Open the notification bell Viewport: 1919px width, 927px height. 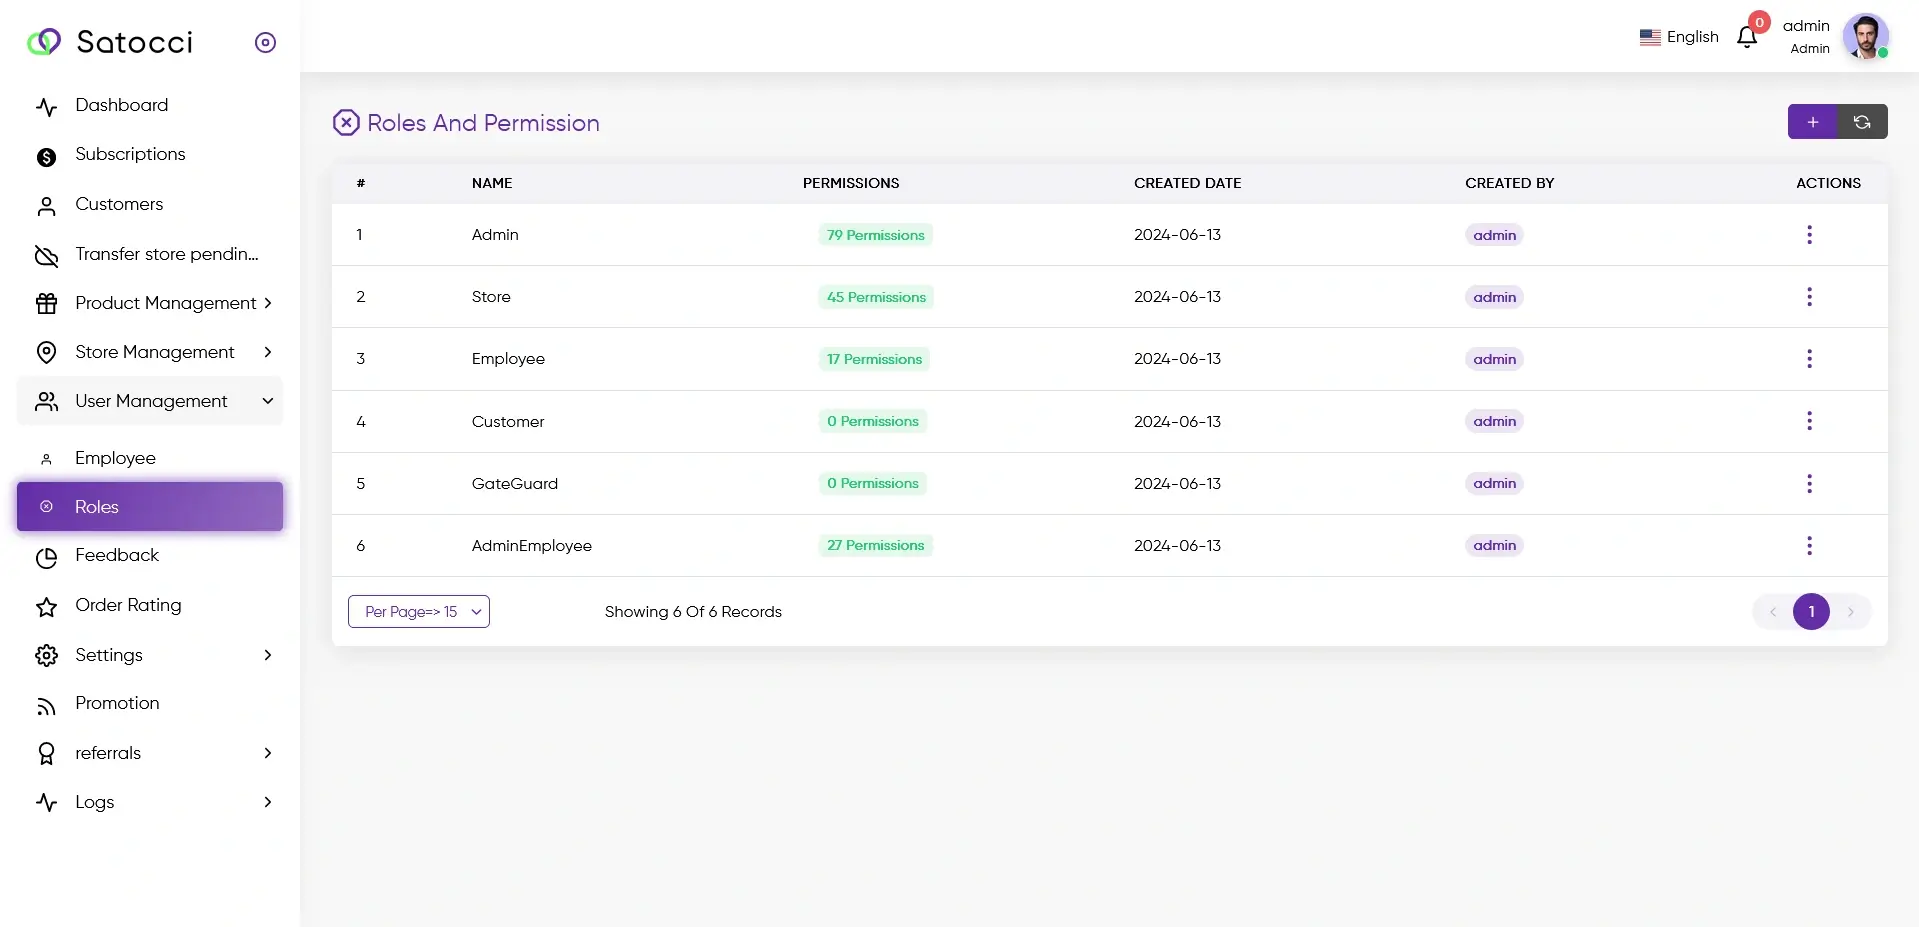click(1748, 36)
